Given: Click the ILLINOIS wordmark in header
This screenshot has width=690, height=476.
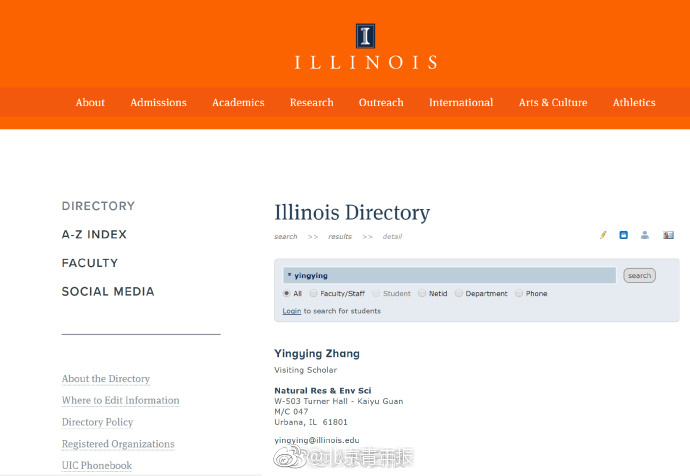Looking at the screenshot, I should tap(366, 62).
